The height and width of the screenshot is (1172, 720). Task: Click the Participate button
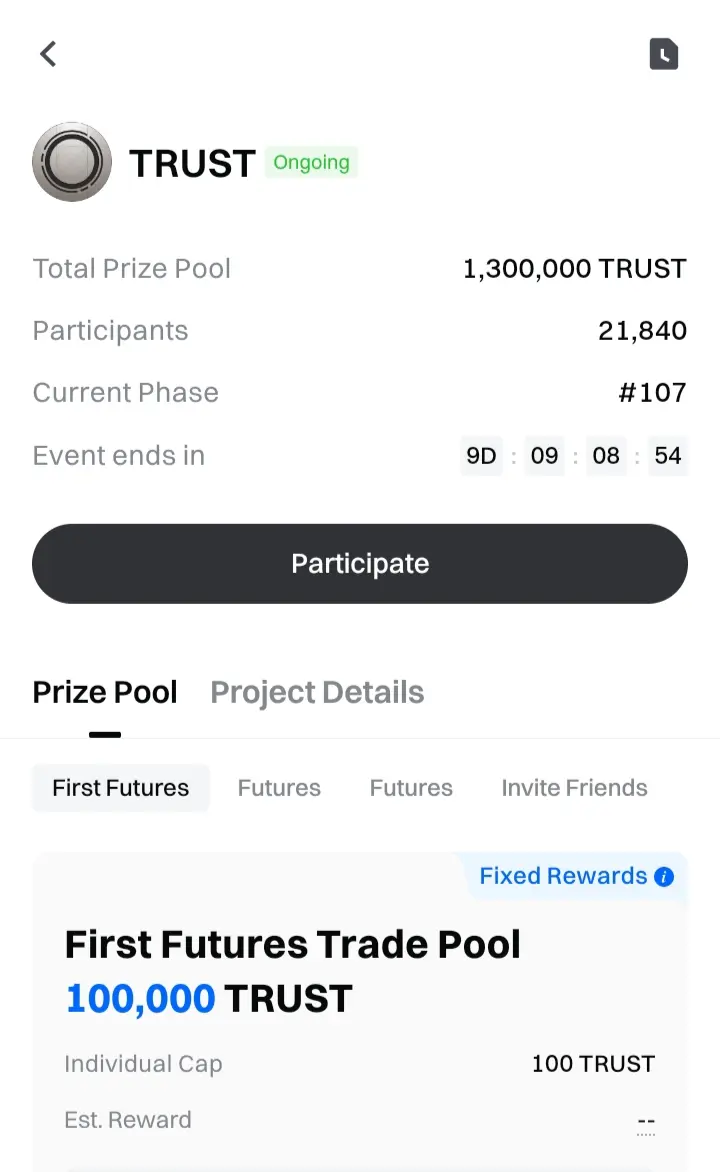coord(360,564)
